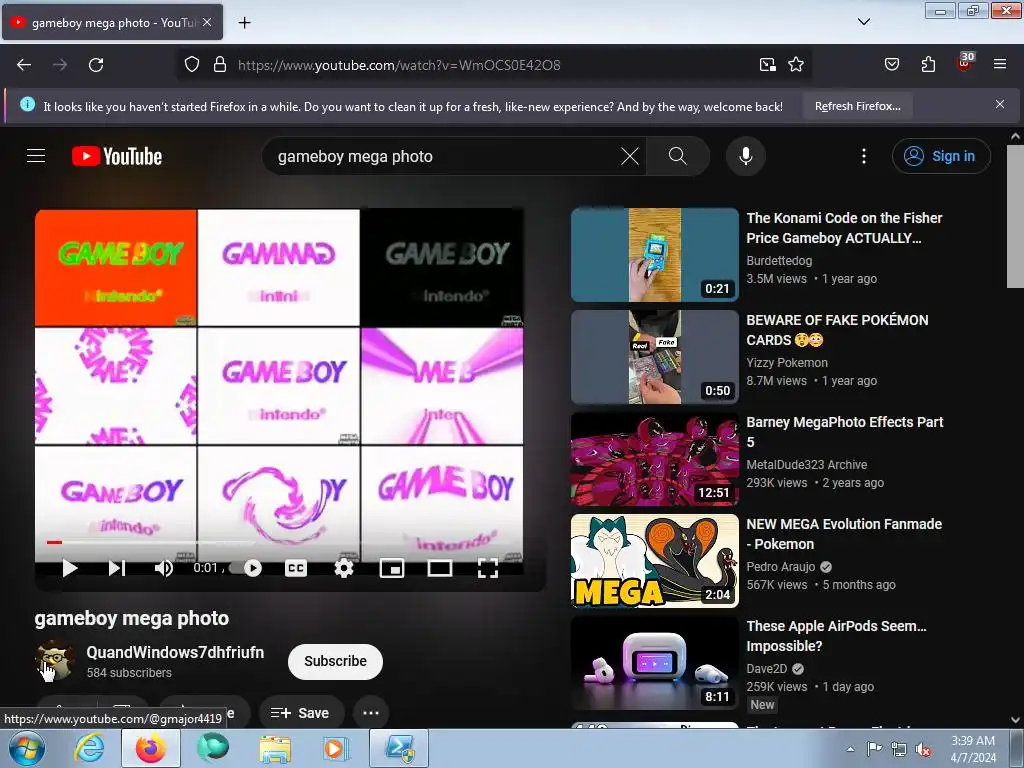
Task: Open the Extensions puzzle icon
Action: tap(928, 65)
